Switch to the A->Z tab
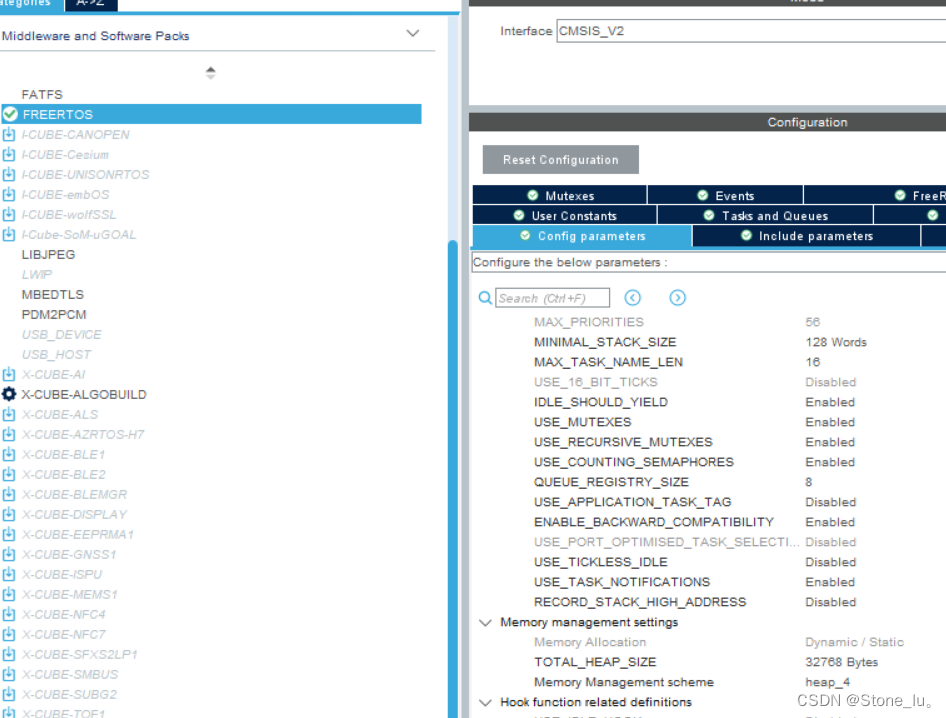 (90, 4)
